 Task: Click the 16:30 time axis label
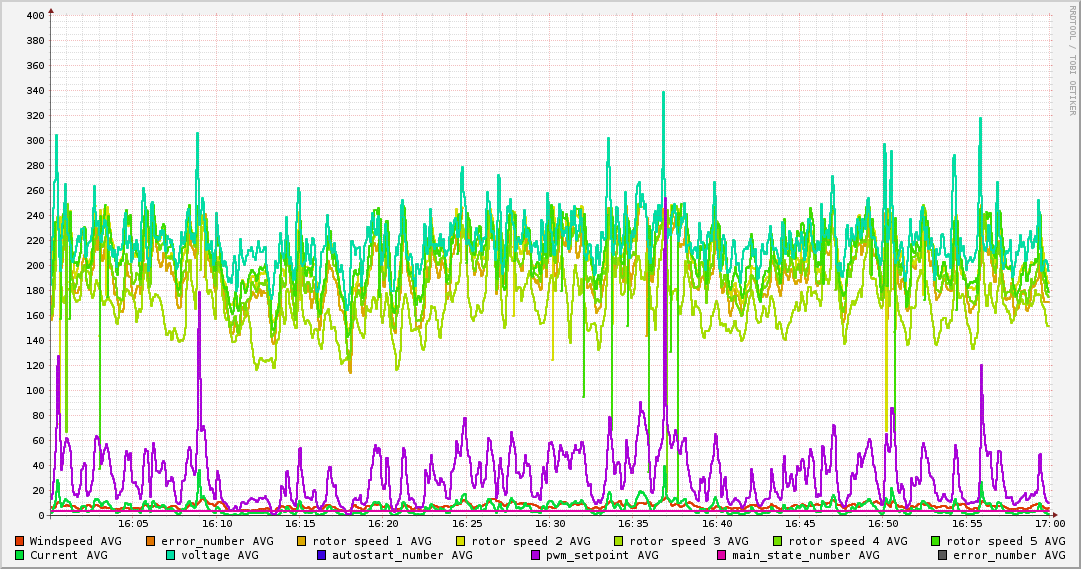550,524
